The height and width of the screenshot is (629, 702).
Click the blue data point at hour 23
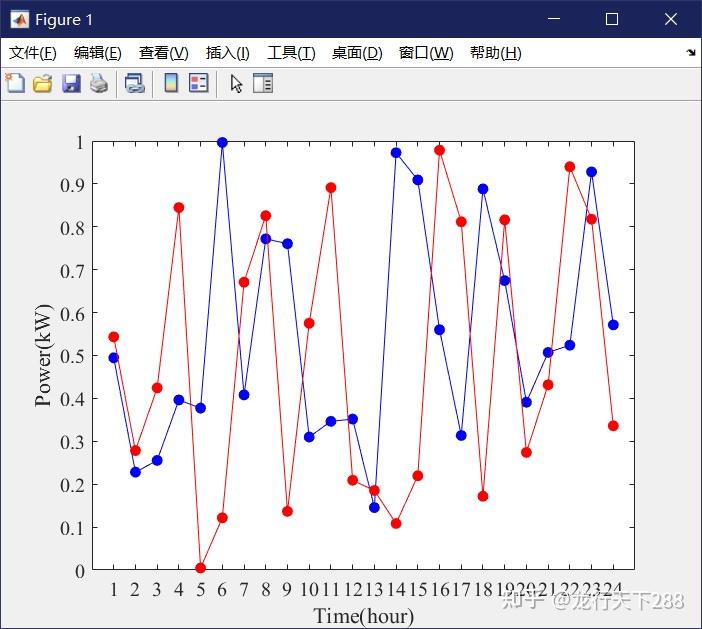591,172
